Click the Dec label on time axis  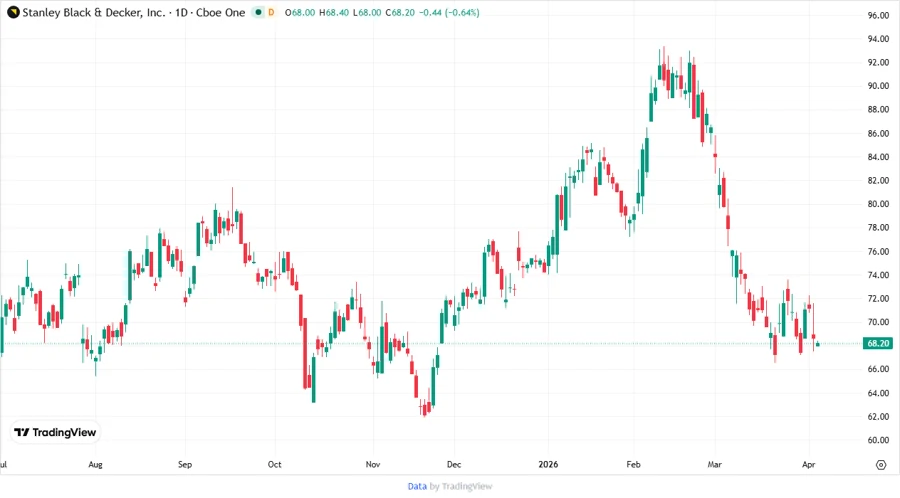tap(454, 465)
